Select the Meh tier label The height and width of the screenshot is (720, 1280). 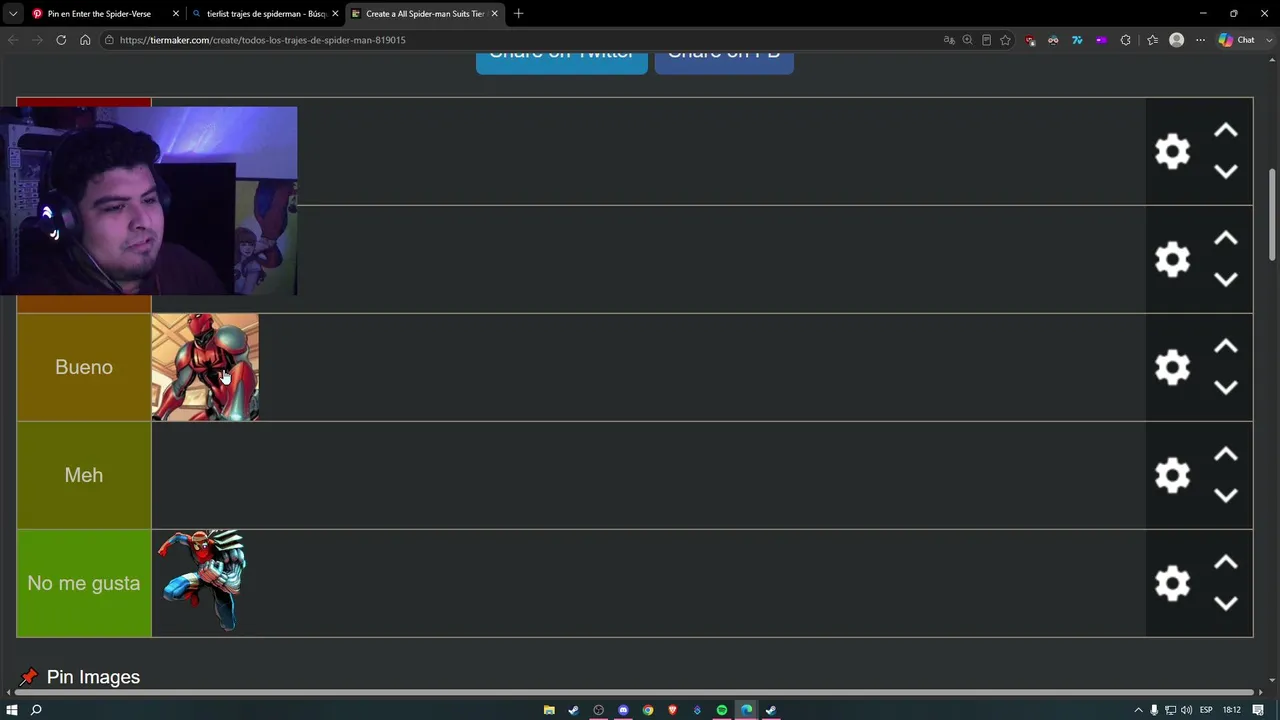coord(84,475)
